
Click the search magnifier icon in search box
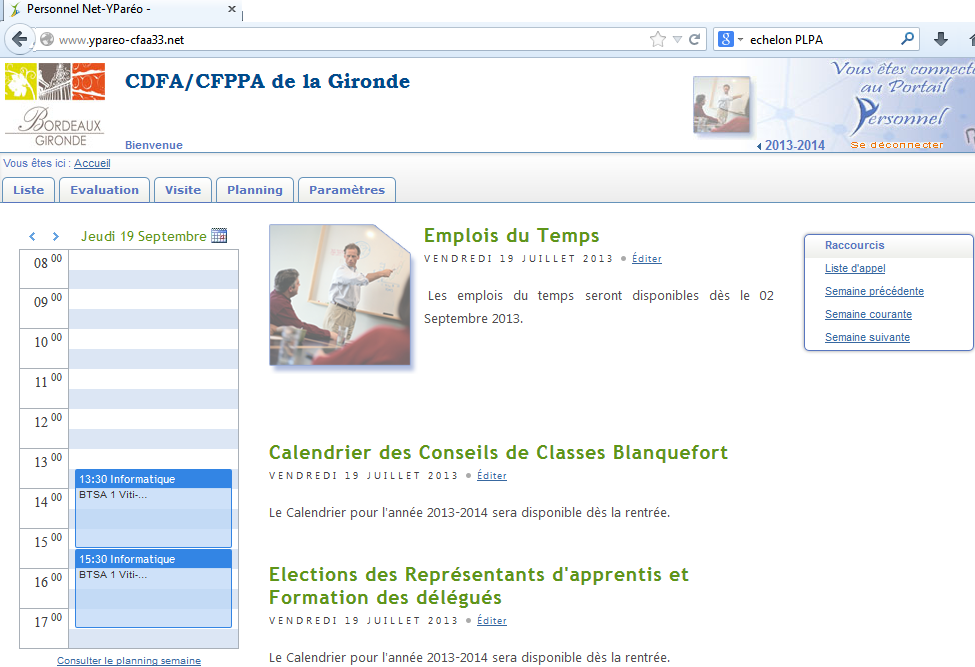(907, 39)
